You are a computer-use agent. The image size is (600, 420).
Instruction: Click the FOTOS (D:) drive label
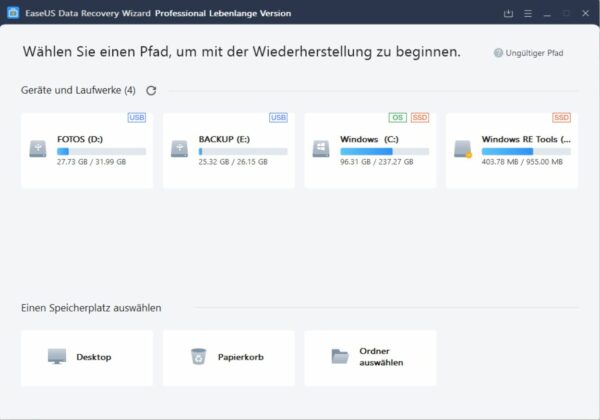(x=80, y=139)
